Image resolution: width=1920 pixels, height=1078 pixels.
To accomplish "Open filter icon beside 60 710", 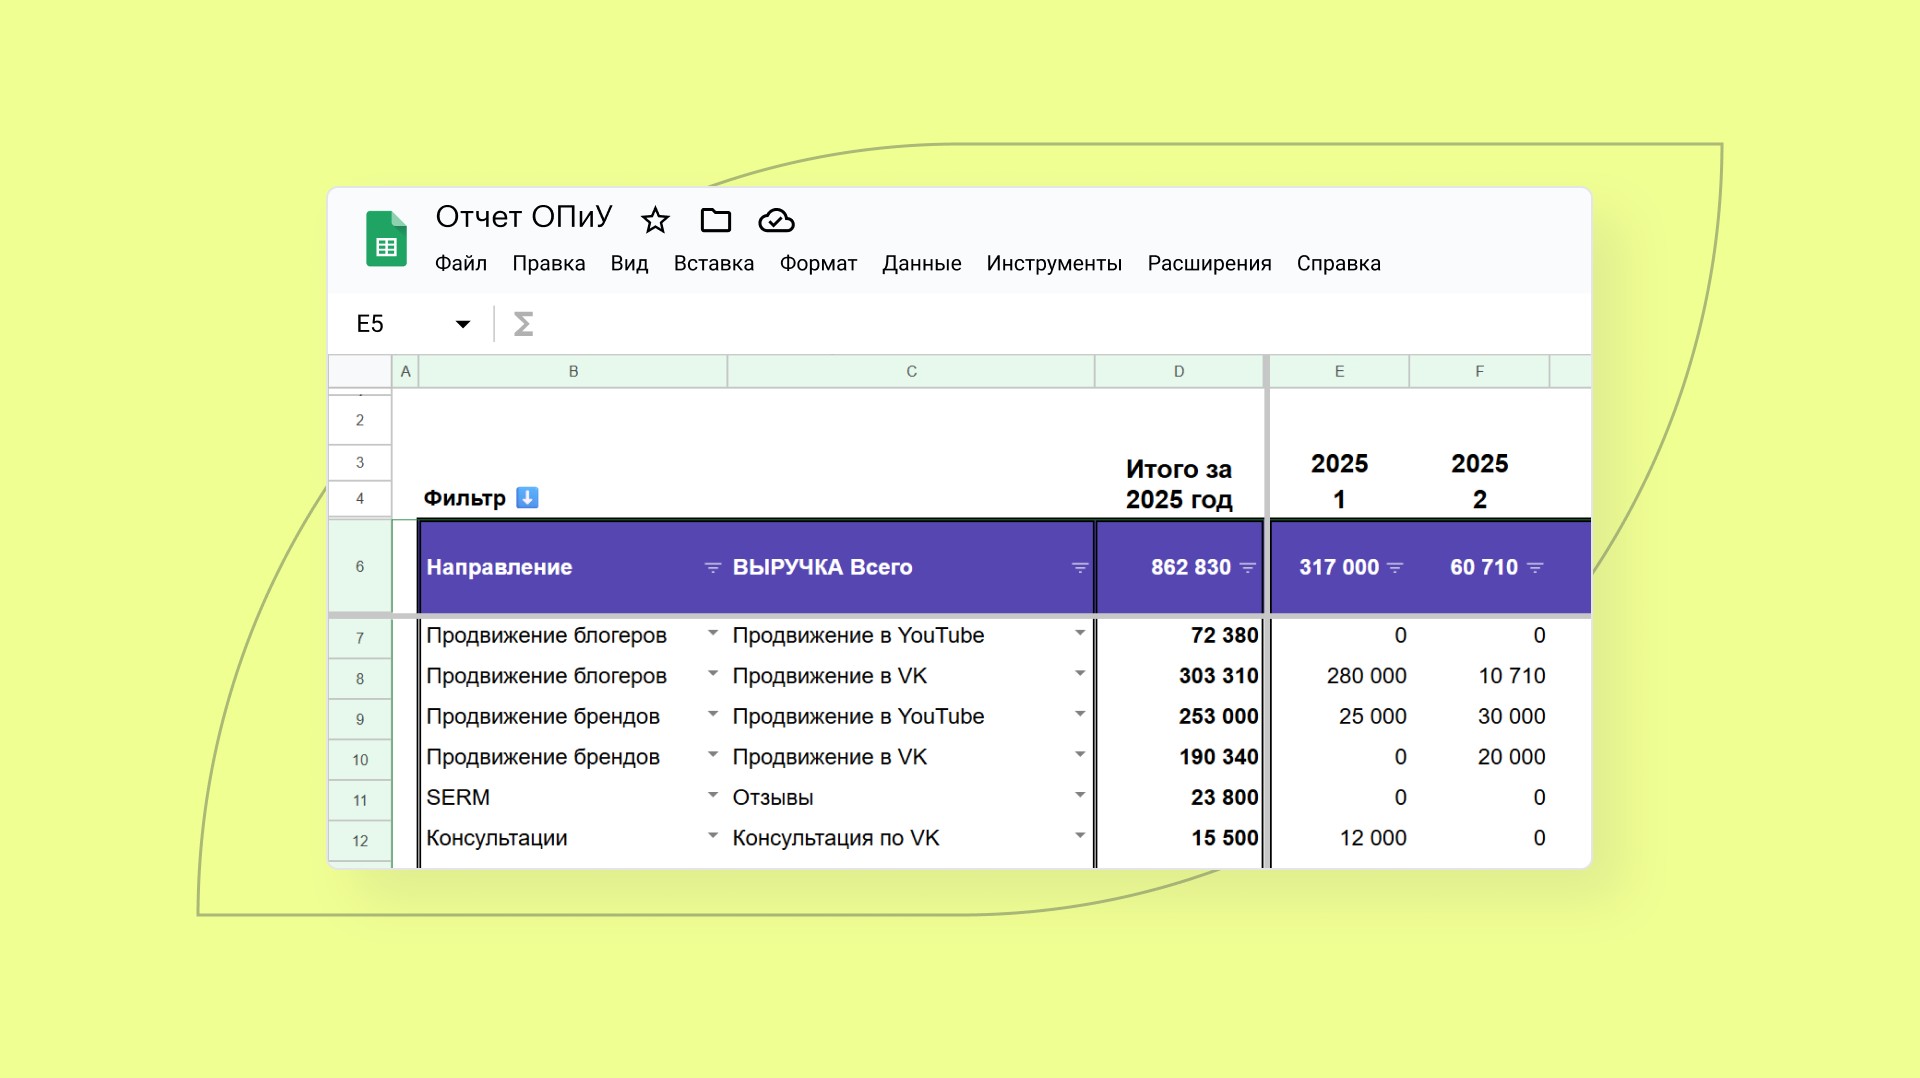I will click(x=1535, y=567).
